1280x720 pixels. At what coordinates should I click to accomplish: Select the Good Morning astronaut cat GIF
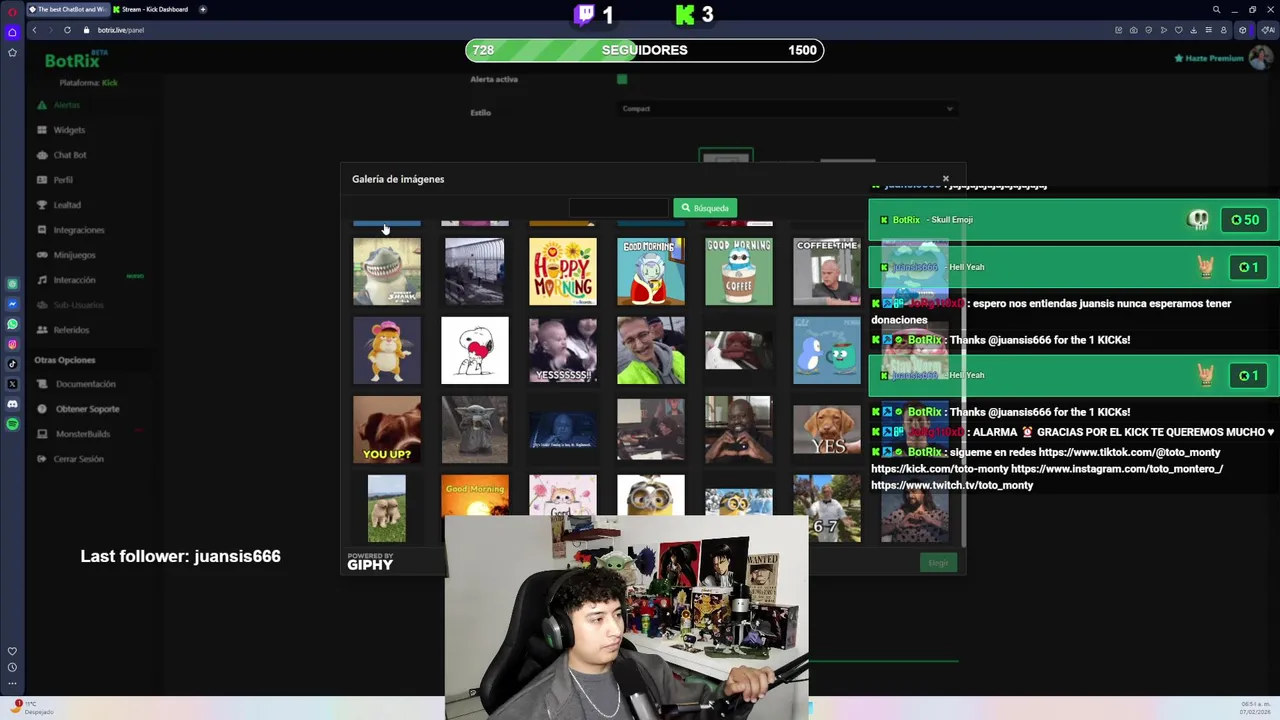(x=651, y=271)
